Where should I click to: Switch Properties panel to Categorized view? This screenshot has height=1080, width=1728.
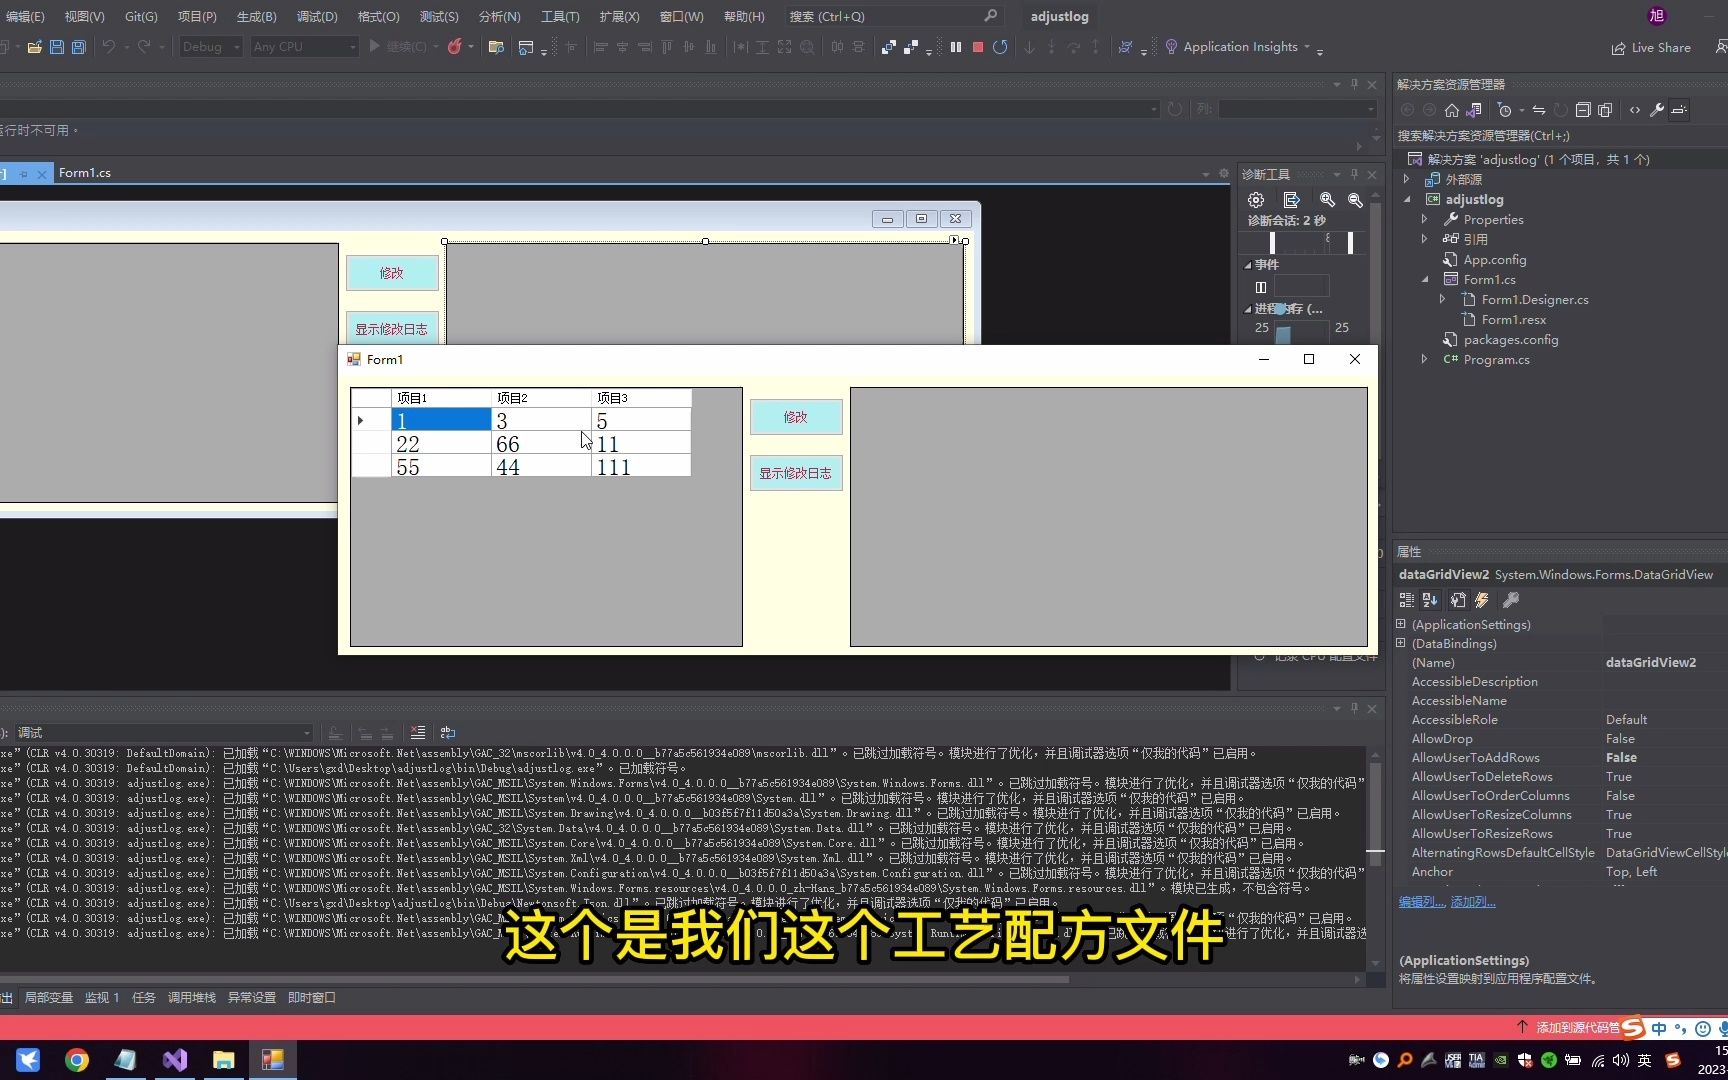(1405, 600)
